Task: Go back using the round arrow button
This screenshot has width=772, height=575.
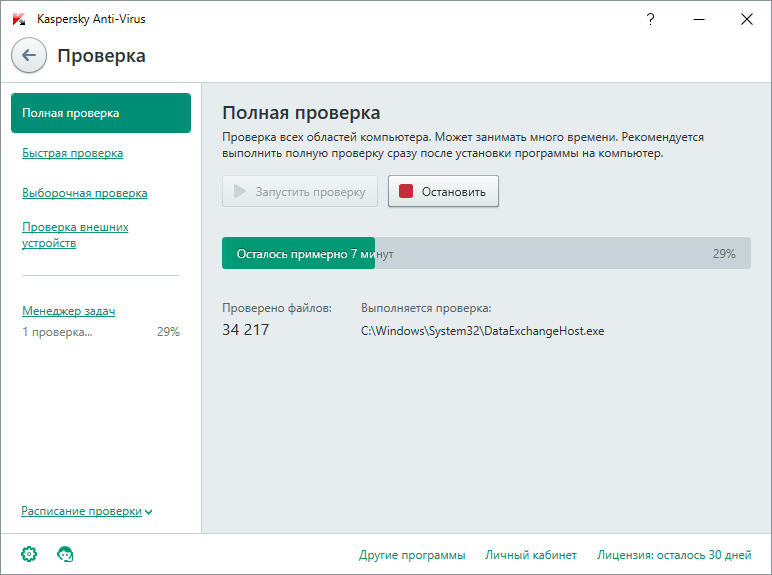Action: point(29,55)
